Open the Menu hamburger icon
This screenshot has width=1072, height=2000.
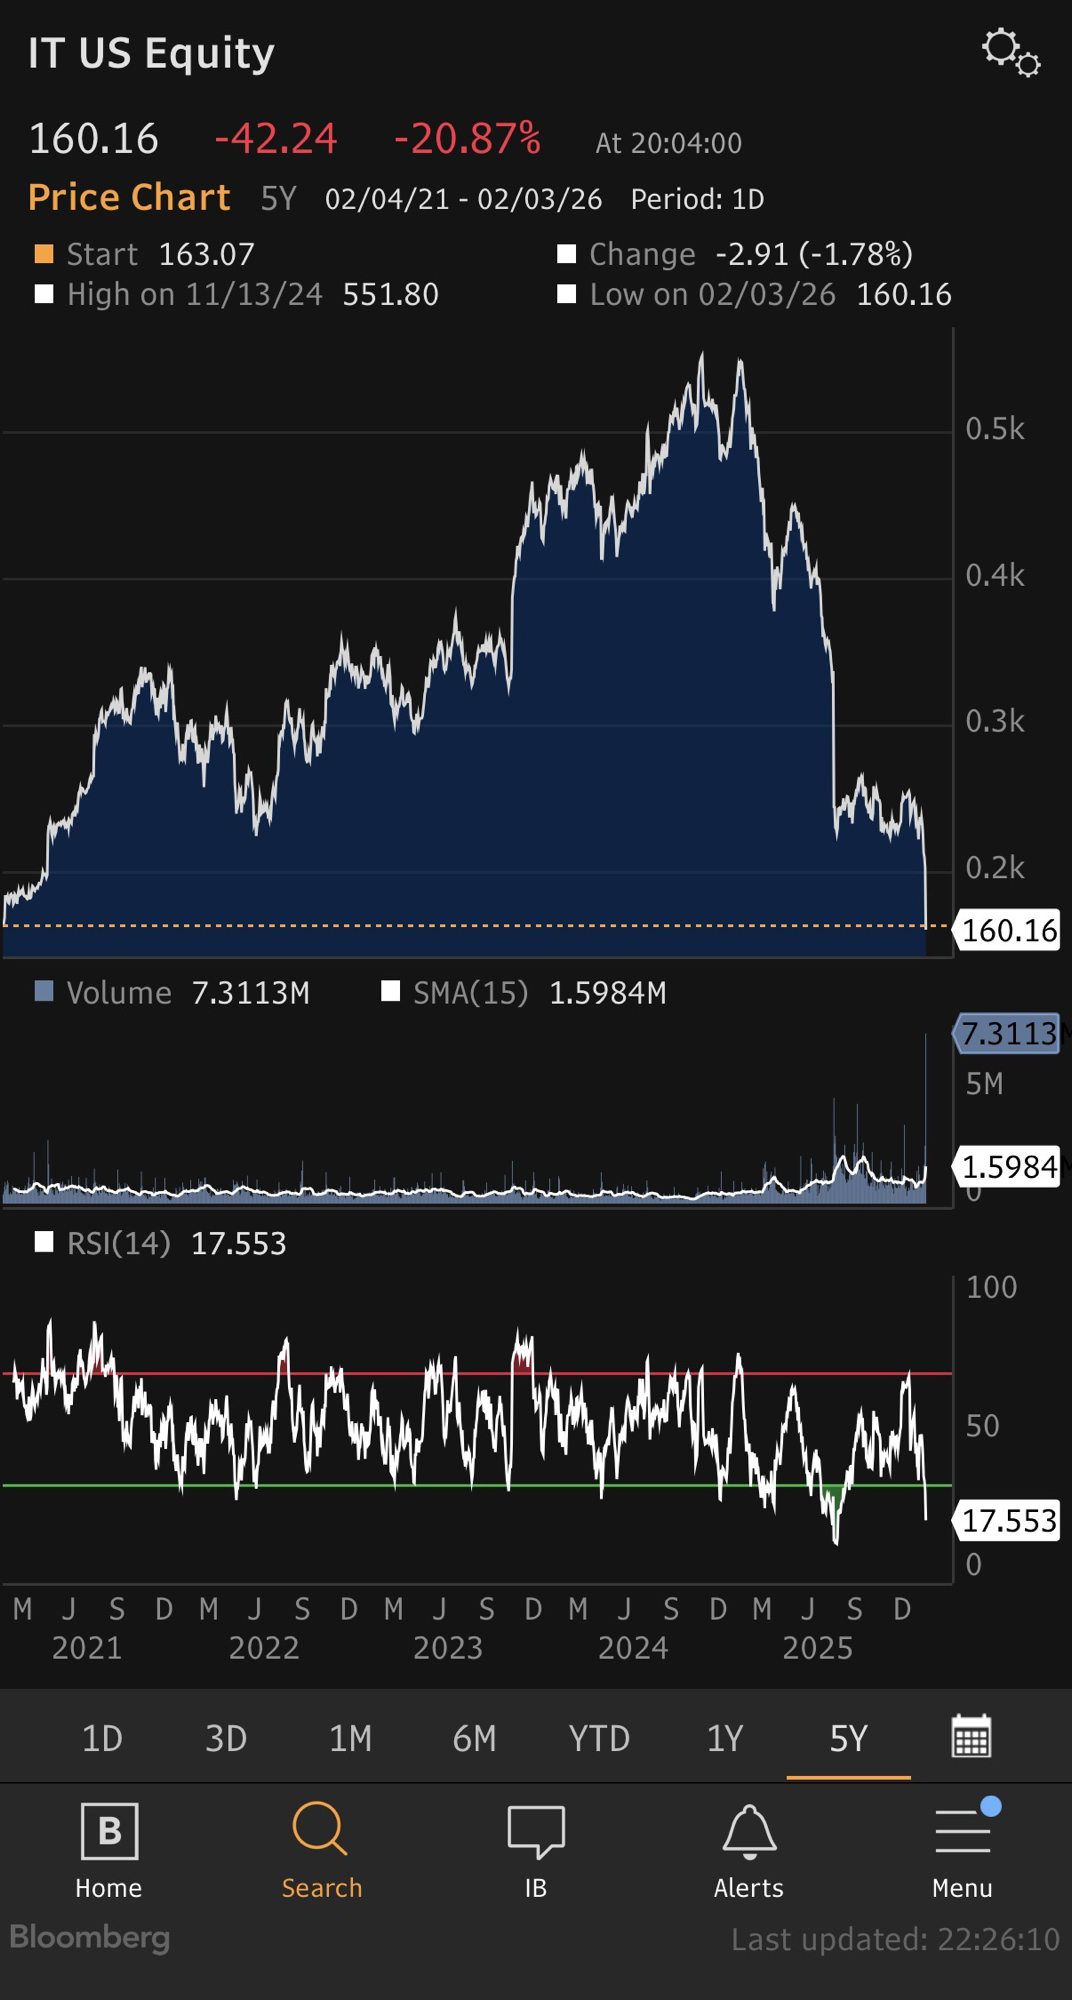coord(962,1830)
